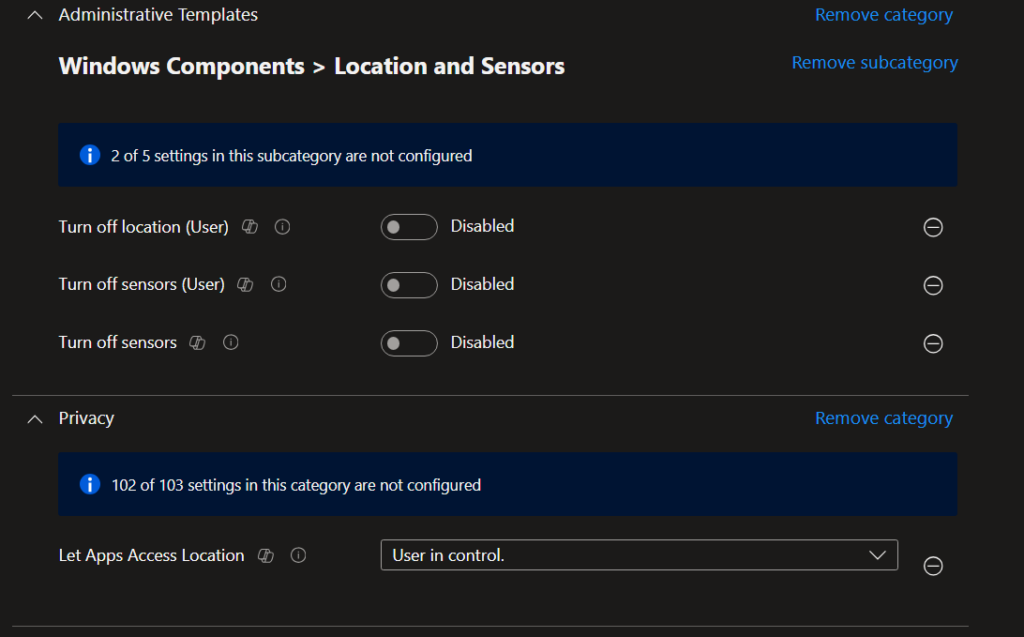Open info tooltip for Turn off location (User)
This screenshot has height=637, width=1024.
[x=282, y=227]
